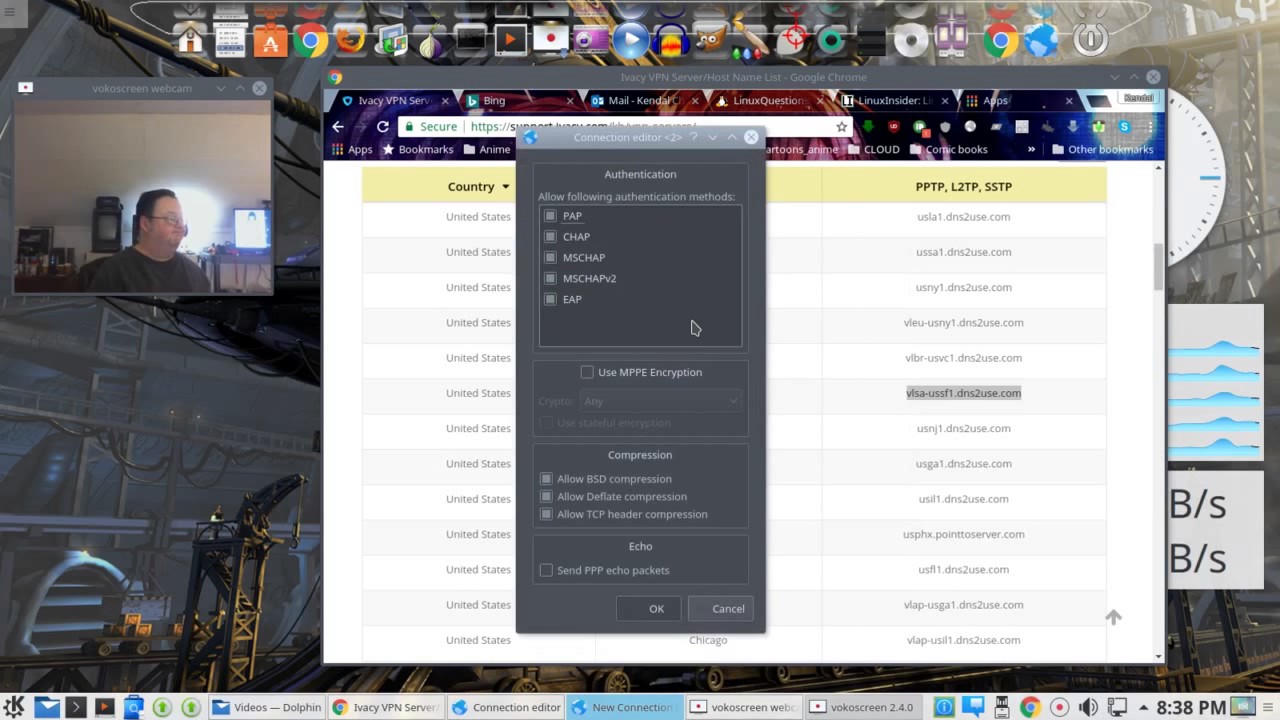Screen dimensions: 1280x720
Task: Reload the page in Chrome
Action: [x=382, y=127]
